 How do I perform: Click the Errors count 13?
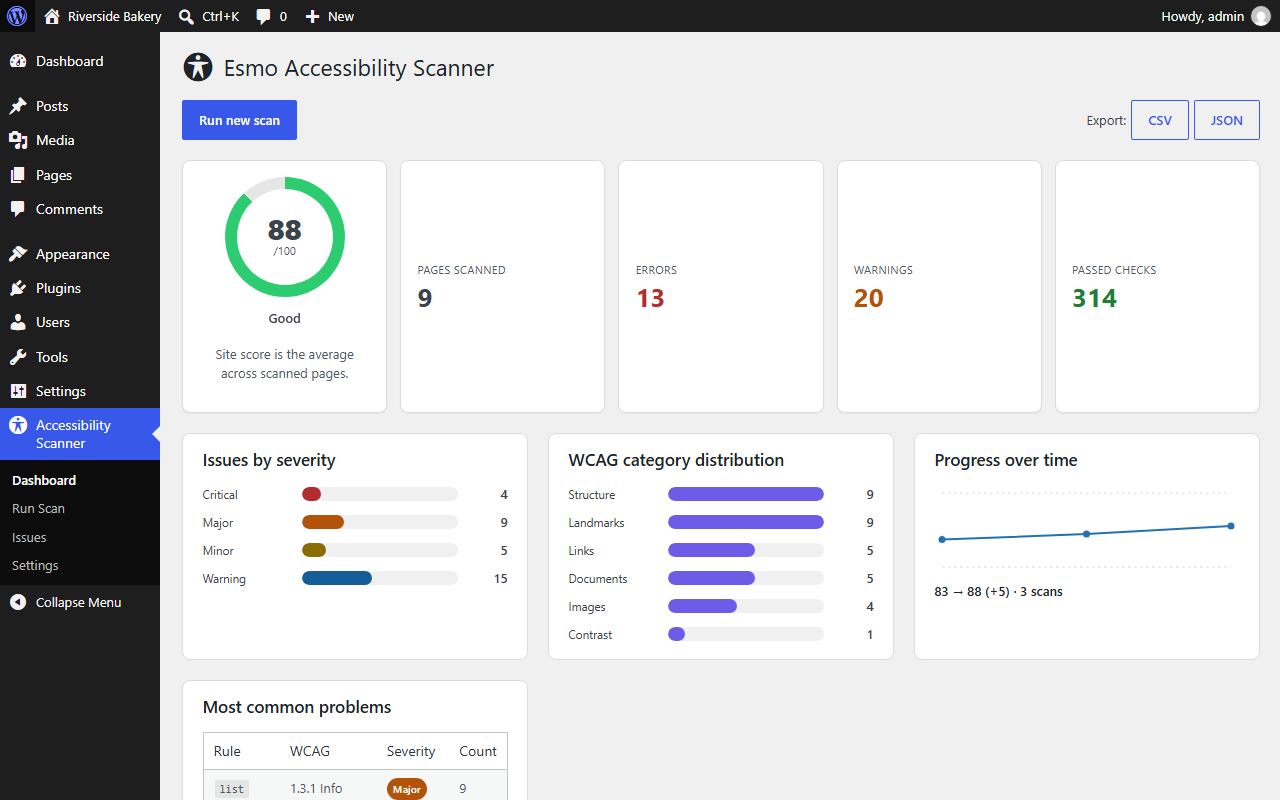650,298
